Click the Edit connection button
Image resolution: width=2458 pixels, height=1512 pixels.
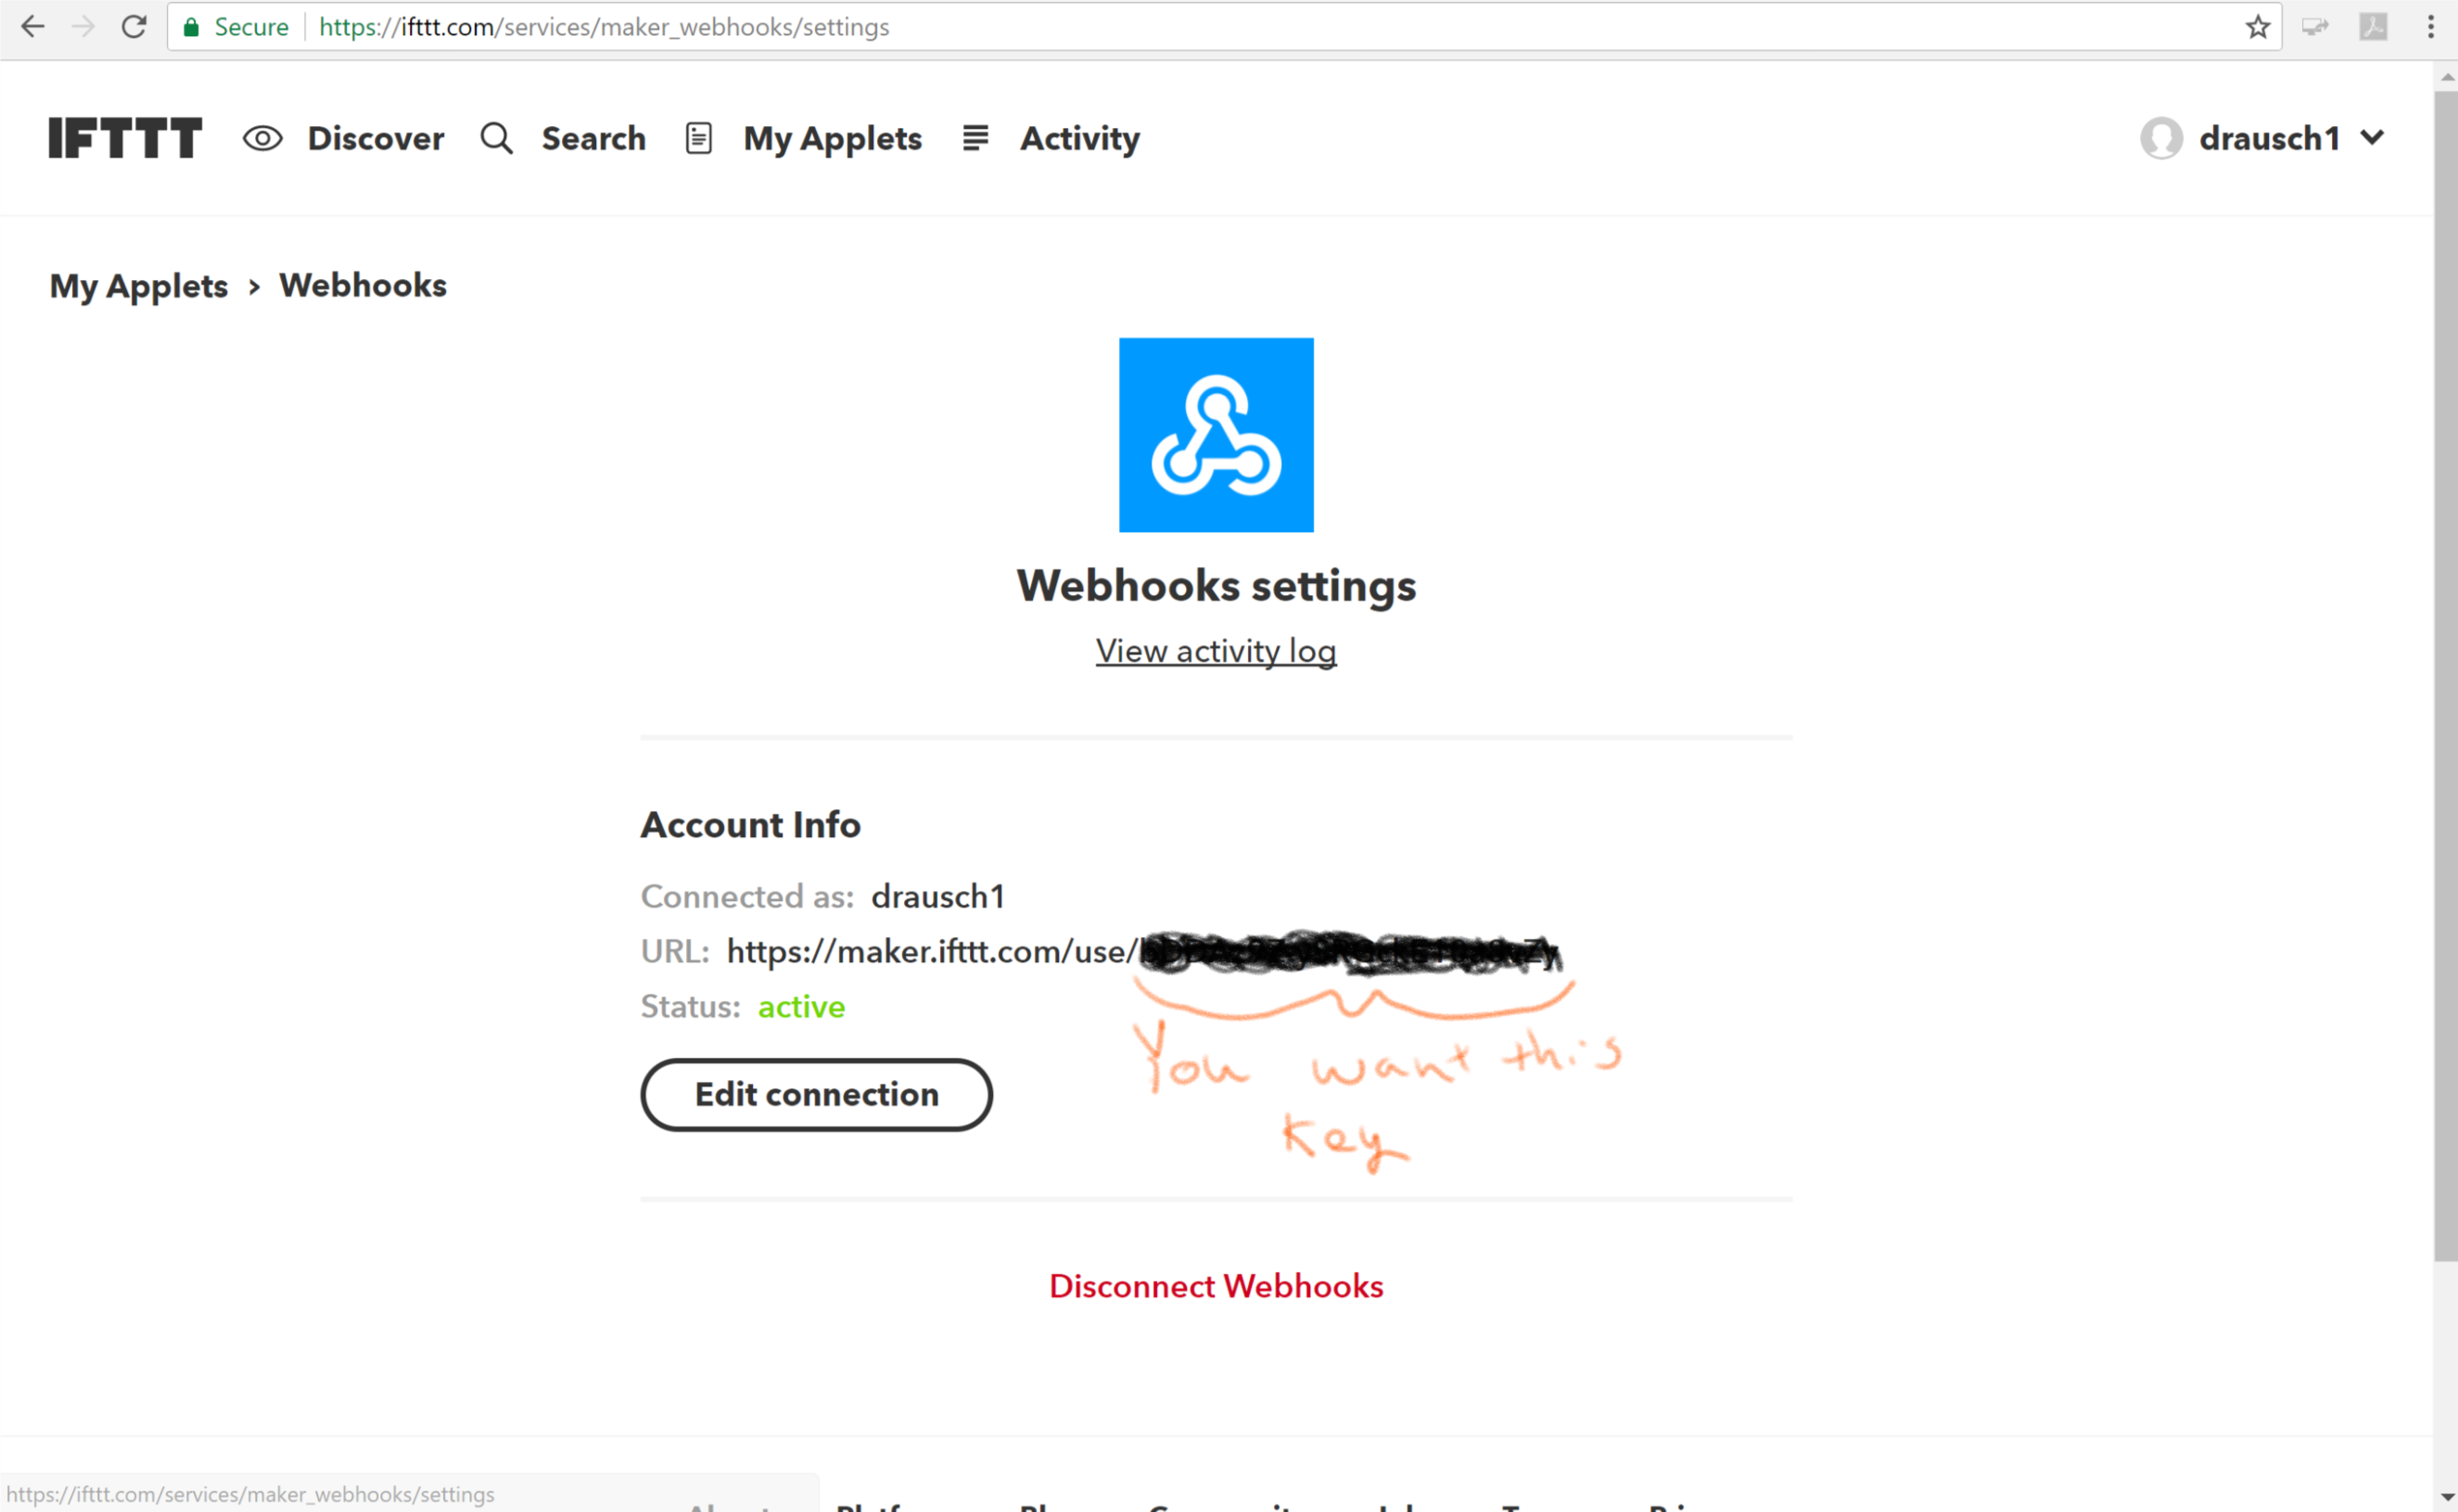point(817,1095)
